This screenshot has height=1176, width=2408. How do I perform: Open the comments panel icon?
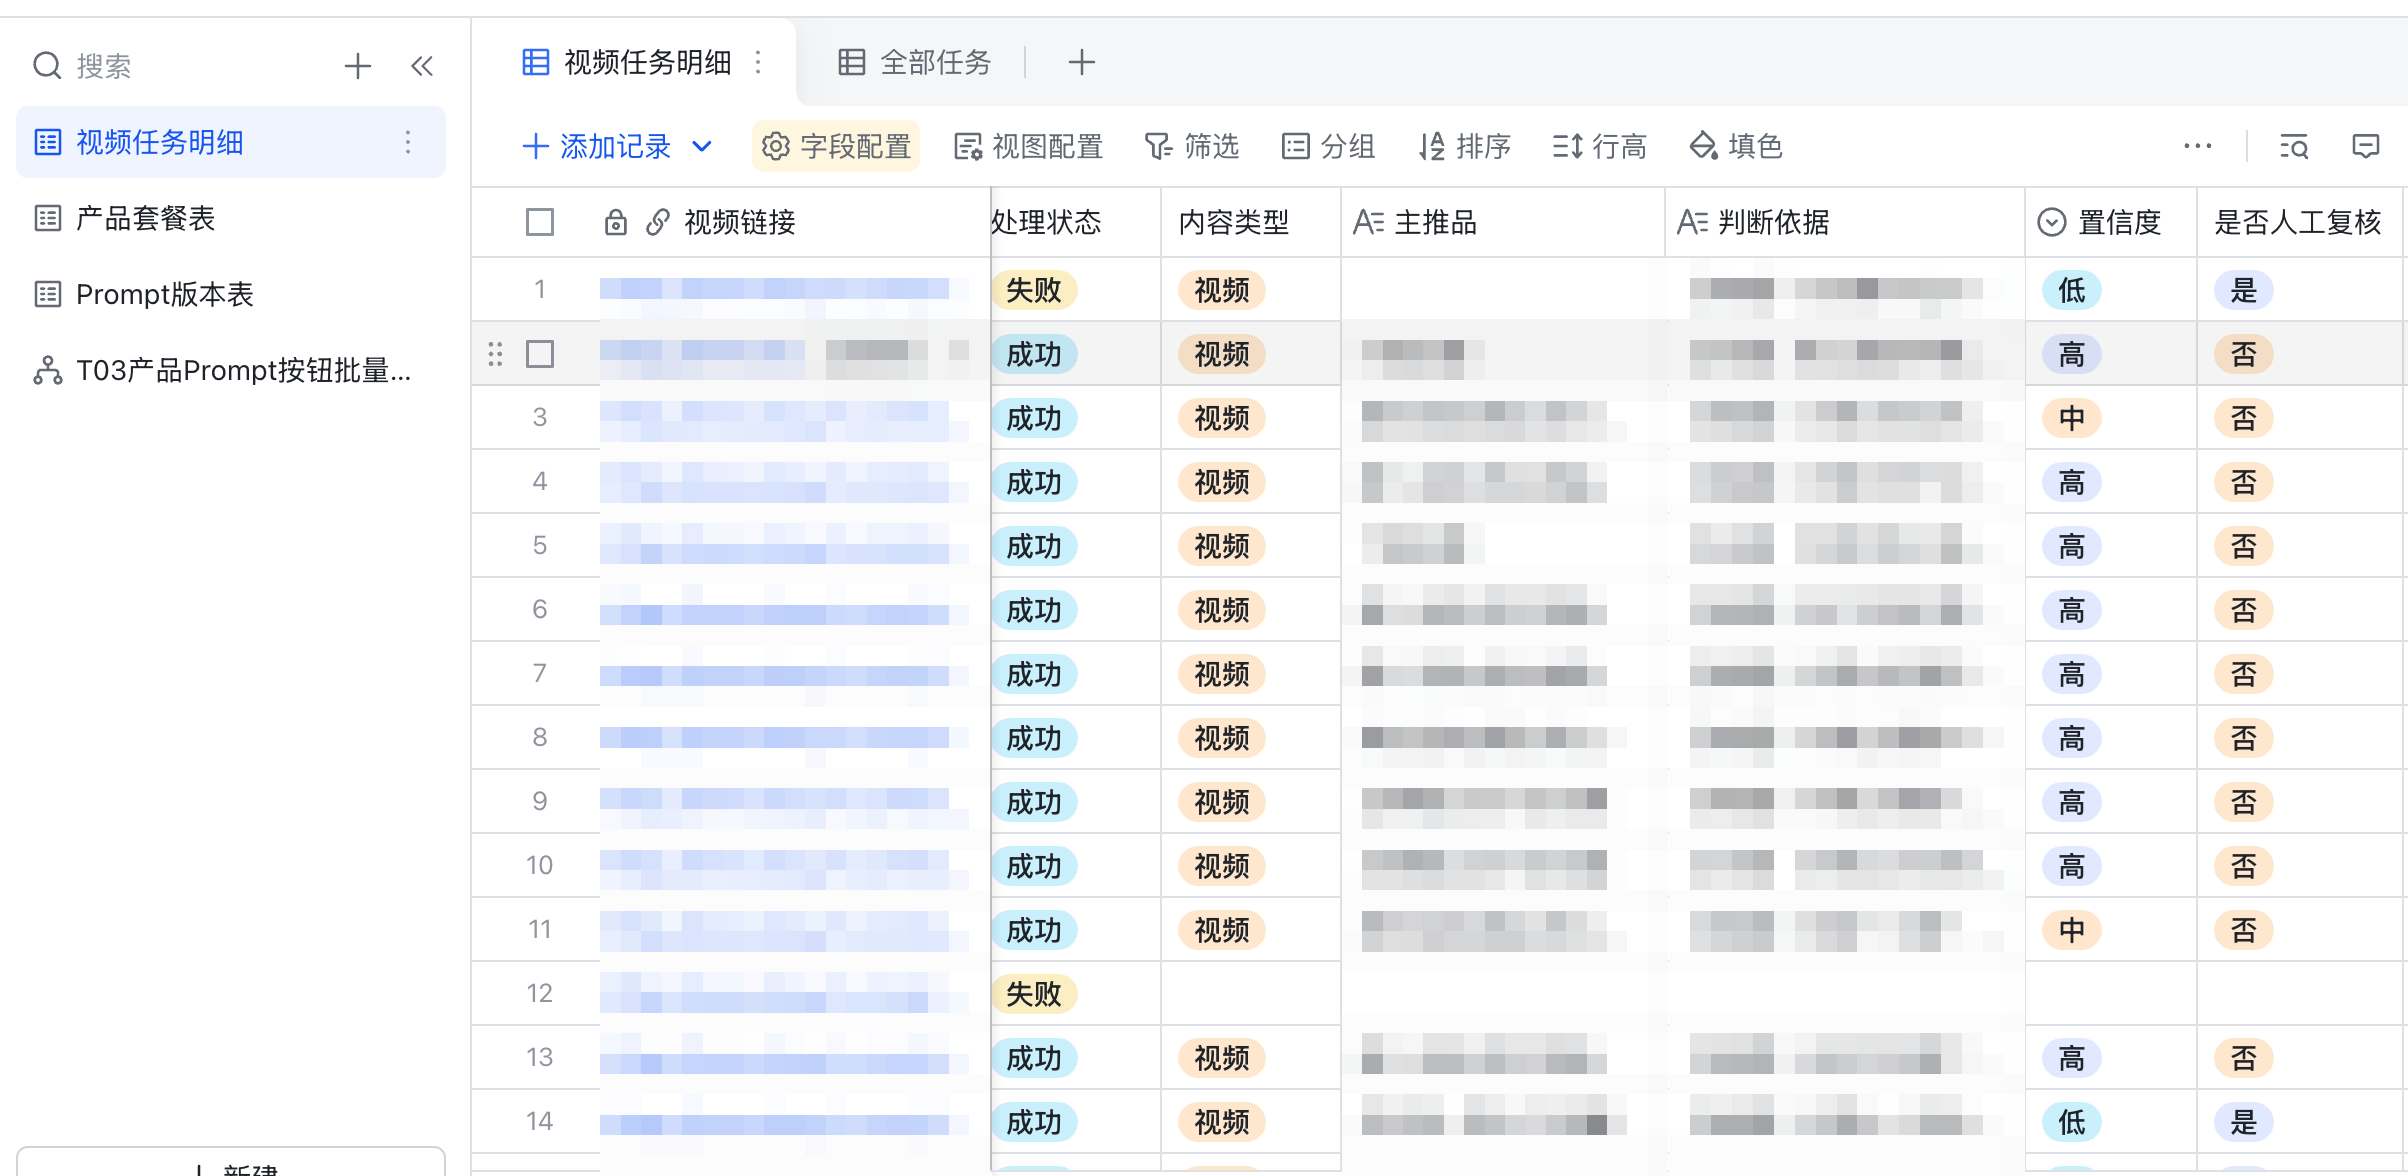tap(2365, 146)
